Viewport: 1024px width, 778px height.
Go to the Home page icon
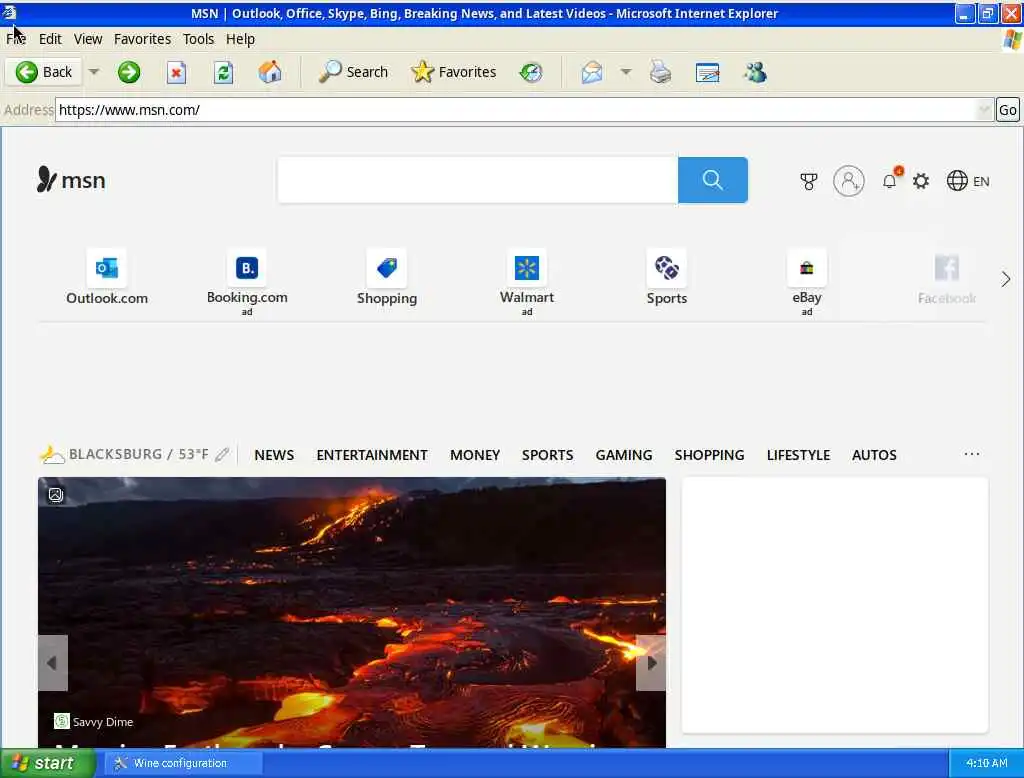(x=270, y=72)
